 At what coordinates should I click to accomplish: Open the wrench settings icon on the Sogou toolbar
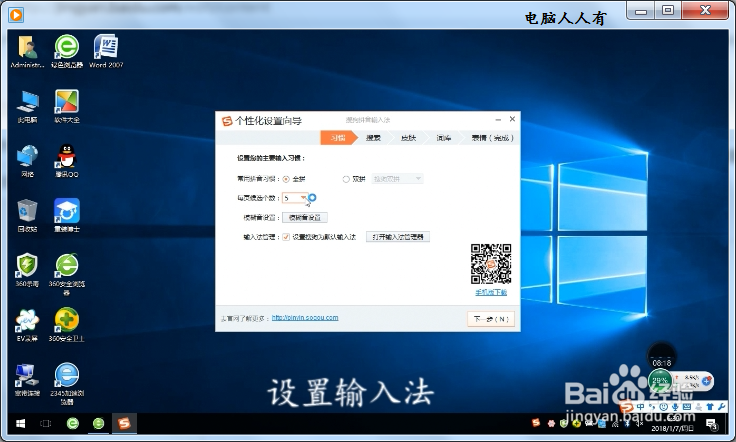[x=721, y=406]
